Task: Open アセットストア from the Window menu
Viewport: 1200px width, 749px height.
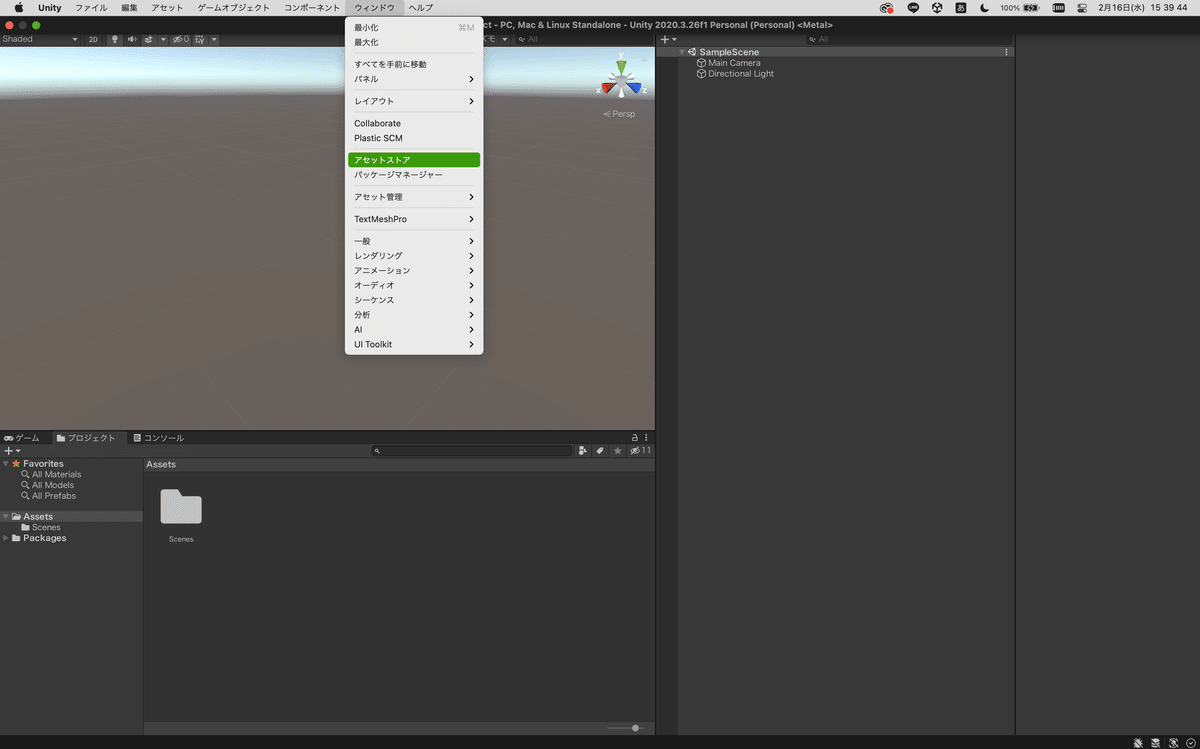Action: pos(414,160)
